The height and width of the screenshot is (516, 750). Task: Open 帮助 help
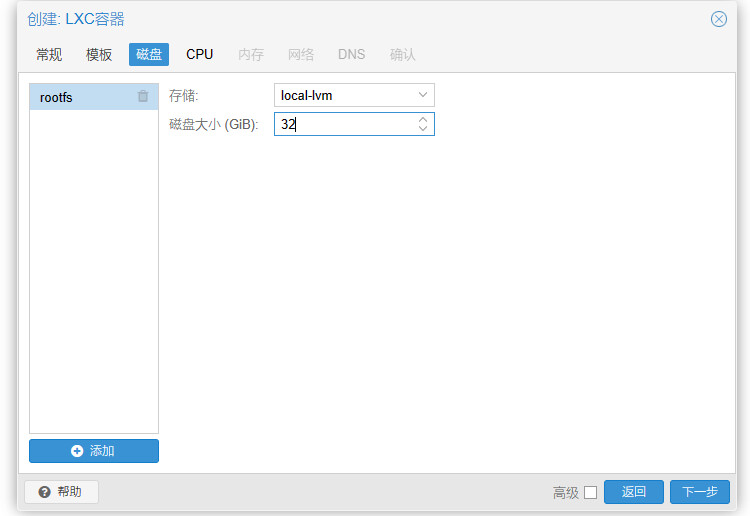point(61,492)
